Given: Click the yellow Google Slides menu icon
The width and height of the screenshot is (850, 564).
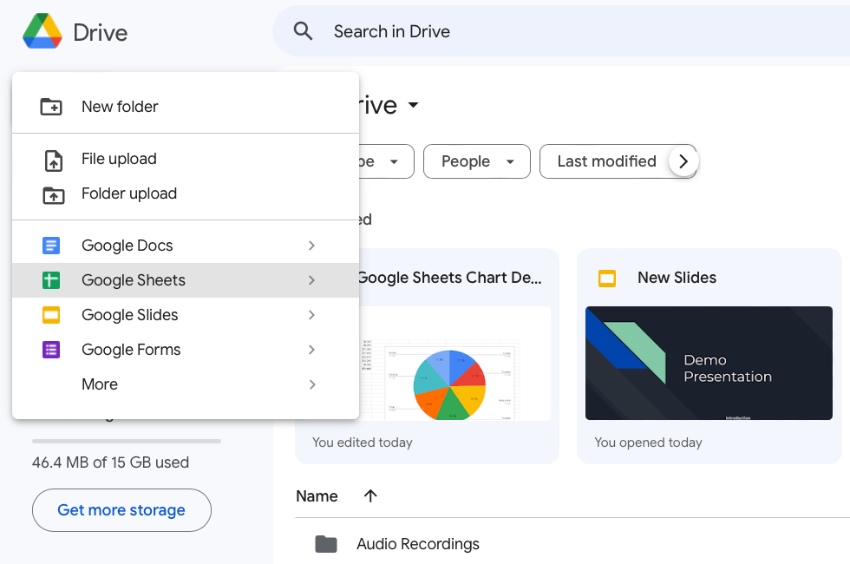Looking at the screenshot, I should [x=51, y=315].
